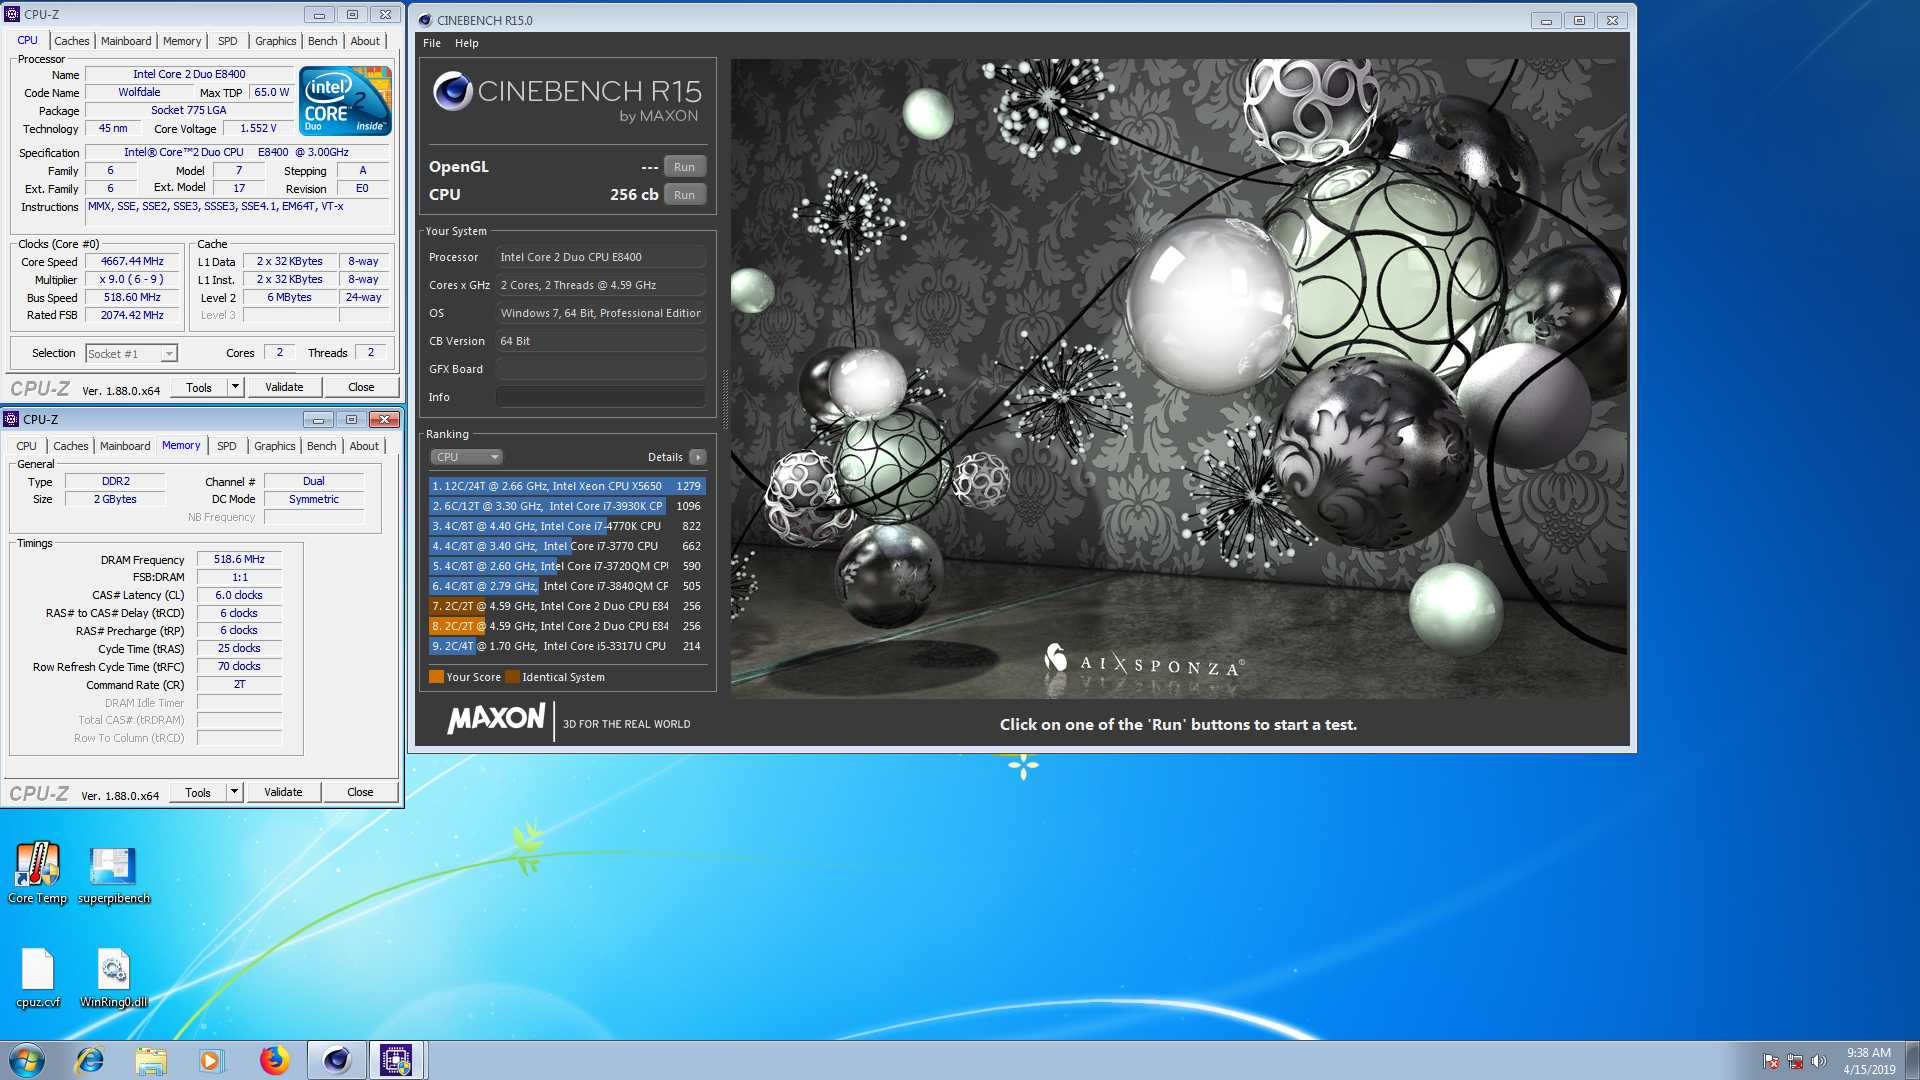This screenshot has height=1080, width=1920.
Task: Open Windows Media Player from taskbar
Action: coord(211,1060)
